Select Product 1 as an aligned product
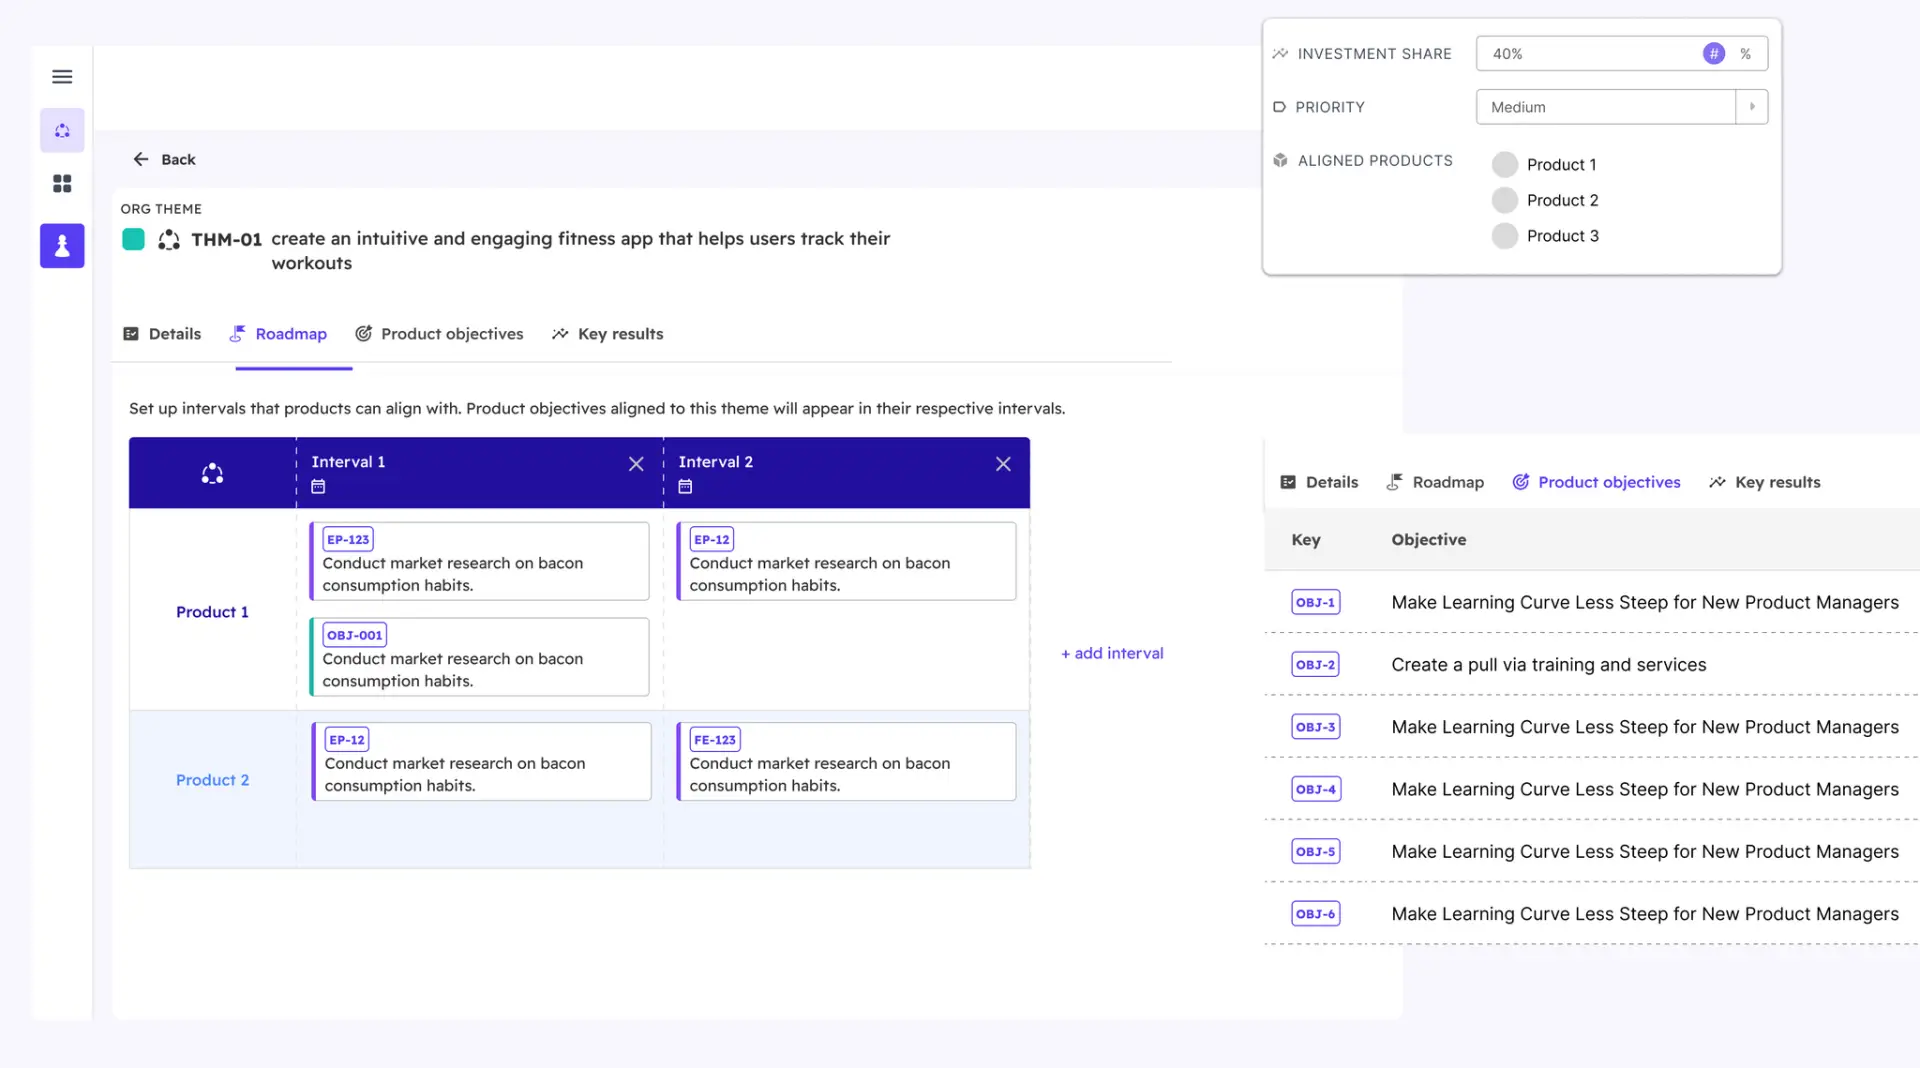Viewport: 1920px width, 1068px height. click(1505, 164)
